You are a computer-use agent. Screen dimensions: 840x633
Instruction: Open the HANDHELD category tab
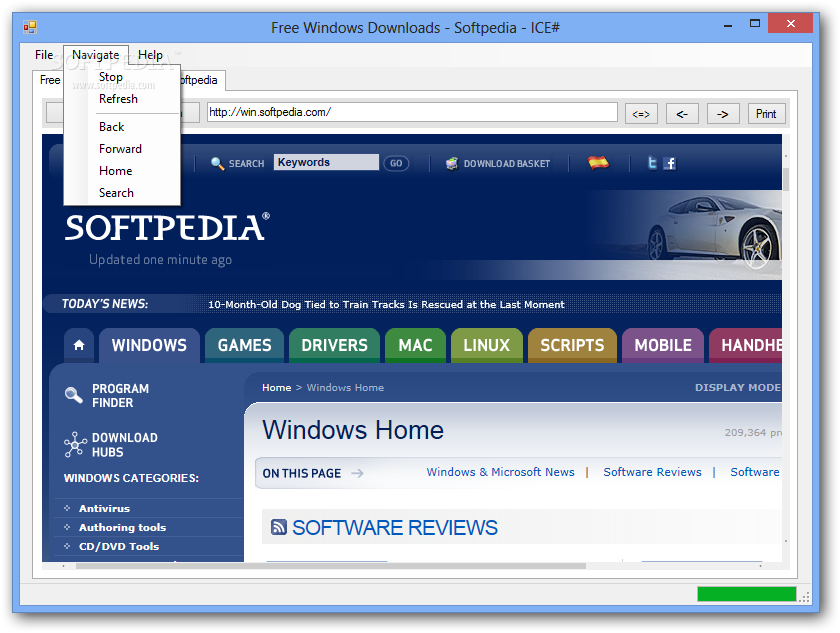coord(746,345)
